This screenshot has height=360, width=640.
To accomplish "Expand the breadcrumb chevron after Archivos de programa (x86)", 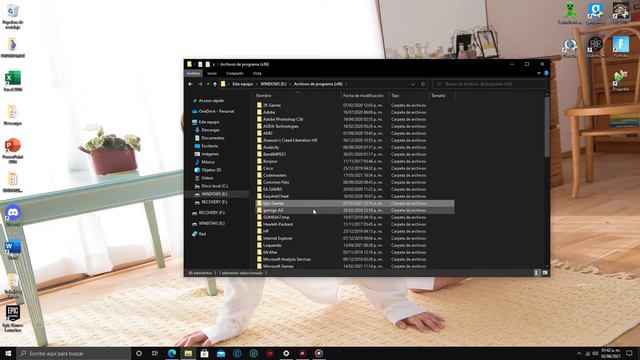I will click(x=347, y=84).
